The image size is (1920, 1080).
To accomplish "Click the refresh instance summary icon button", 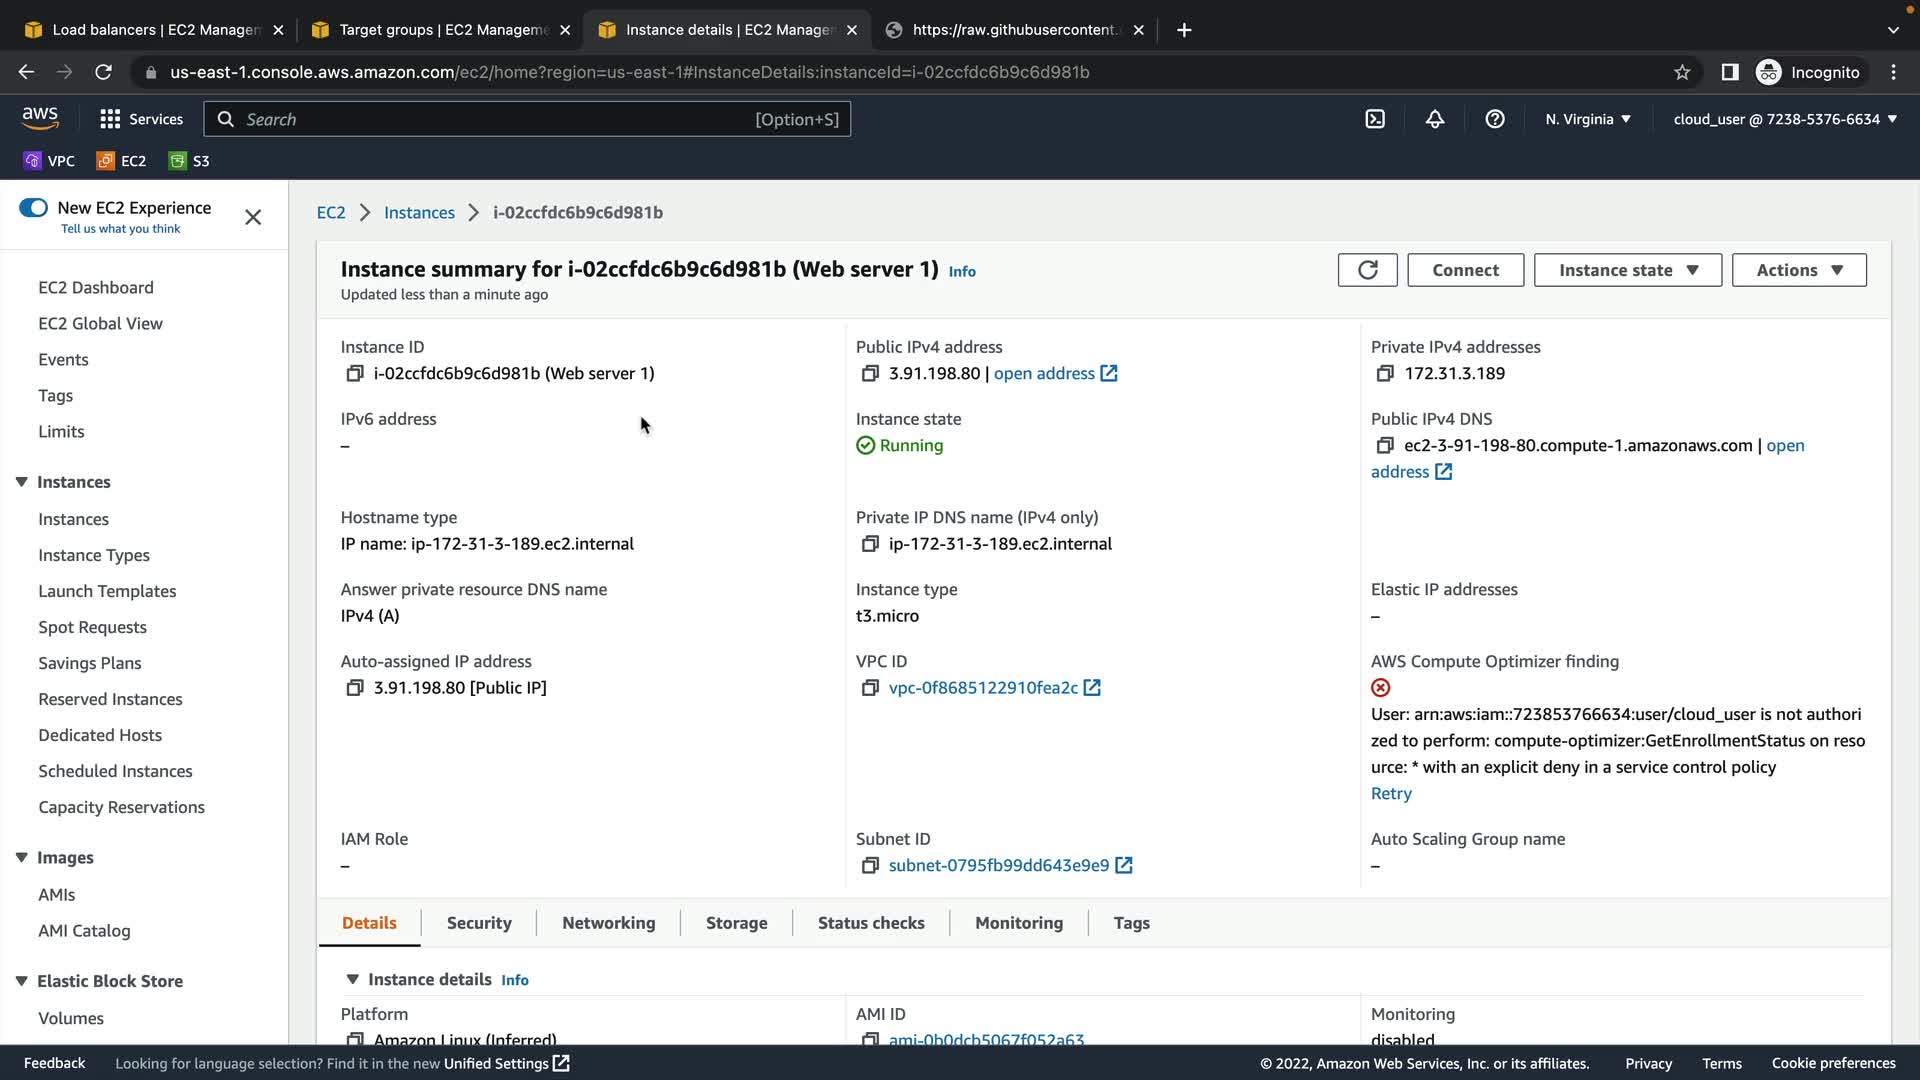I will [x=1367, y=270].
